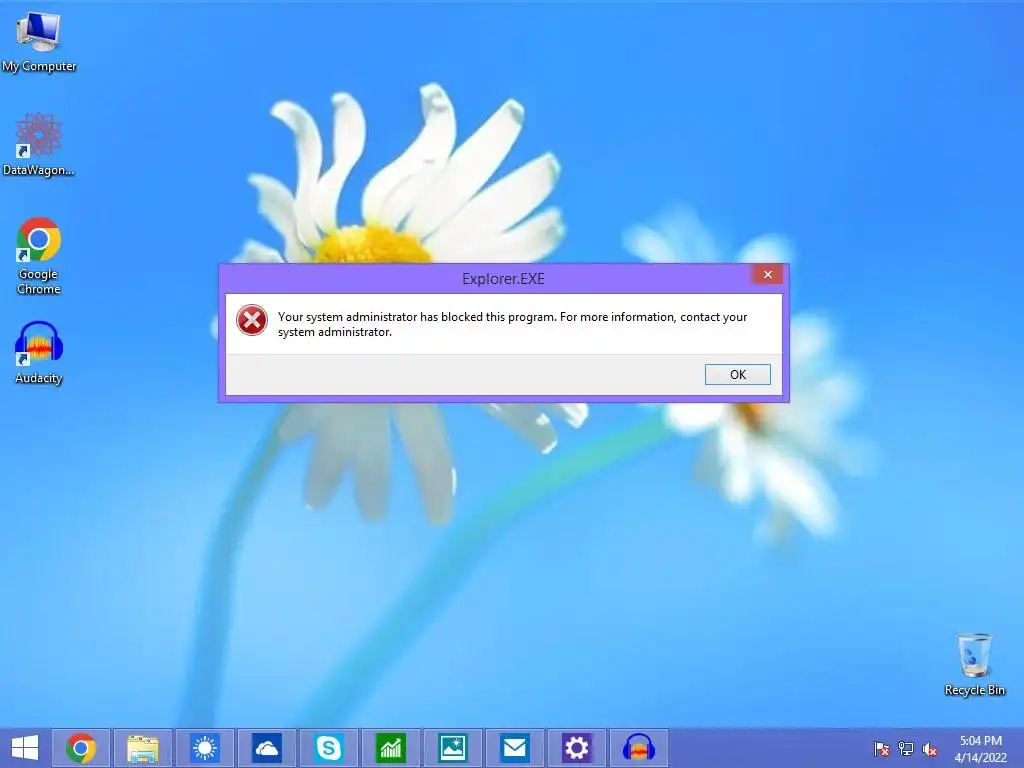
Task: Launch Skype from the taskbar
Action: [x=328, y=748]
